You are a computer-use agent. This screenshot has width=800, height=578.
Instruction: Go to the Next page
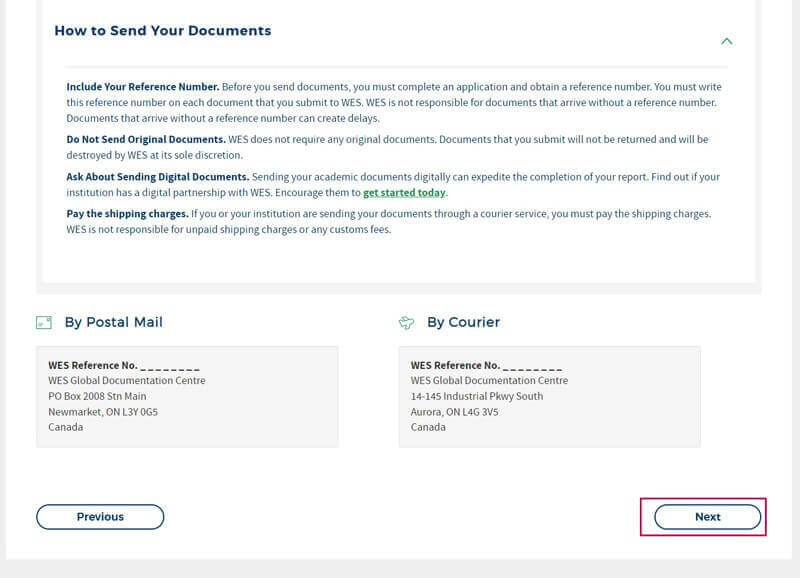click(x=707, y=517)
